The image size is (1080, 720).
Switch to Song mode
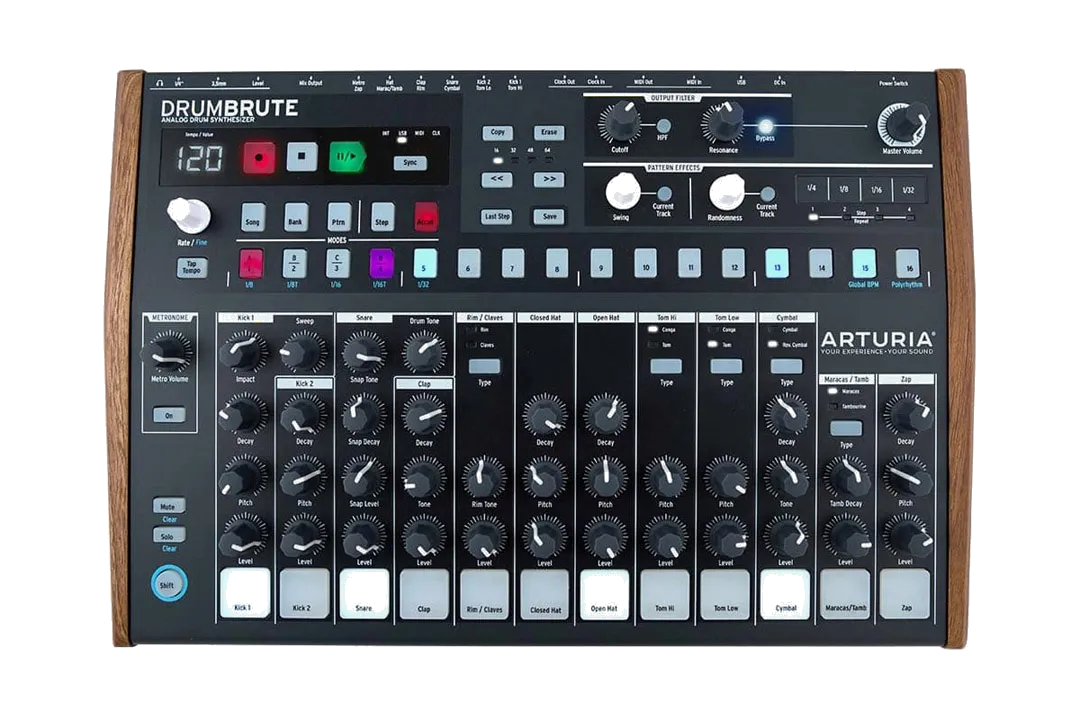(253, 217)
